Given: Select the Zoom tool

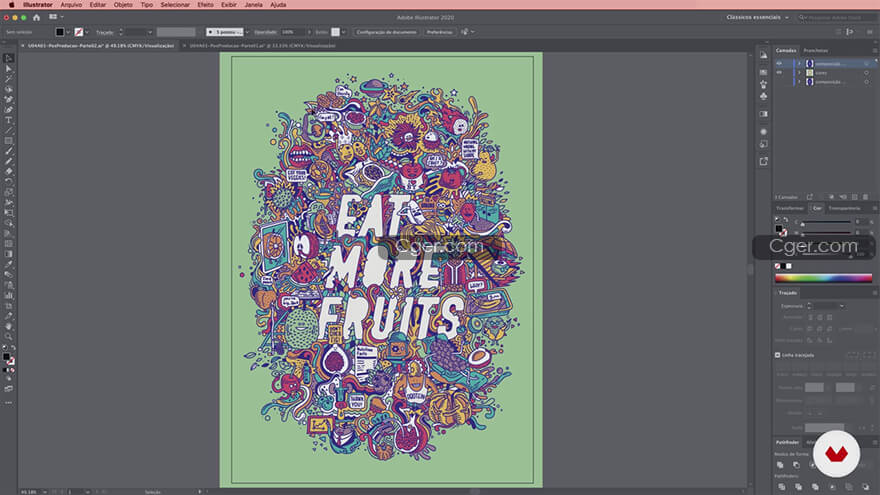Looking at the screenshot, I should (x=8, y=336).
